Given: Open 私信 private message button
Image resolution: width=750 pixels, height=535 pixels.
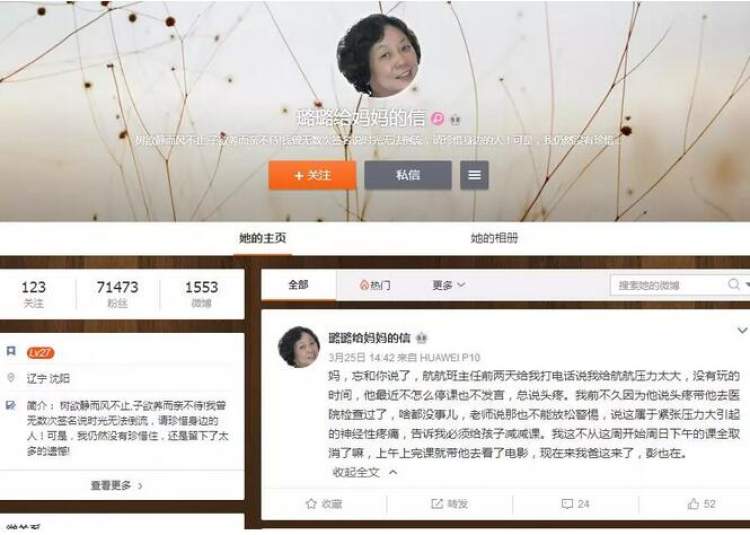Looking at the screenshot, I should [408, 175].
